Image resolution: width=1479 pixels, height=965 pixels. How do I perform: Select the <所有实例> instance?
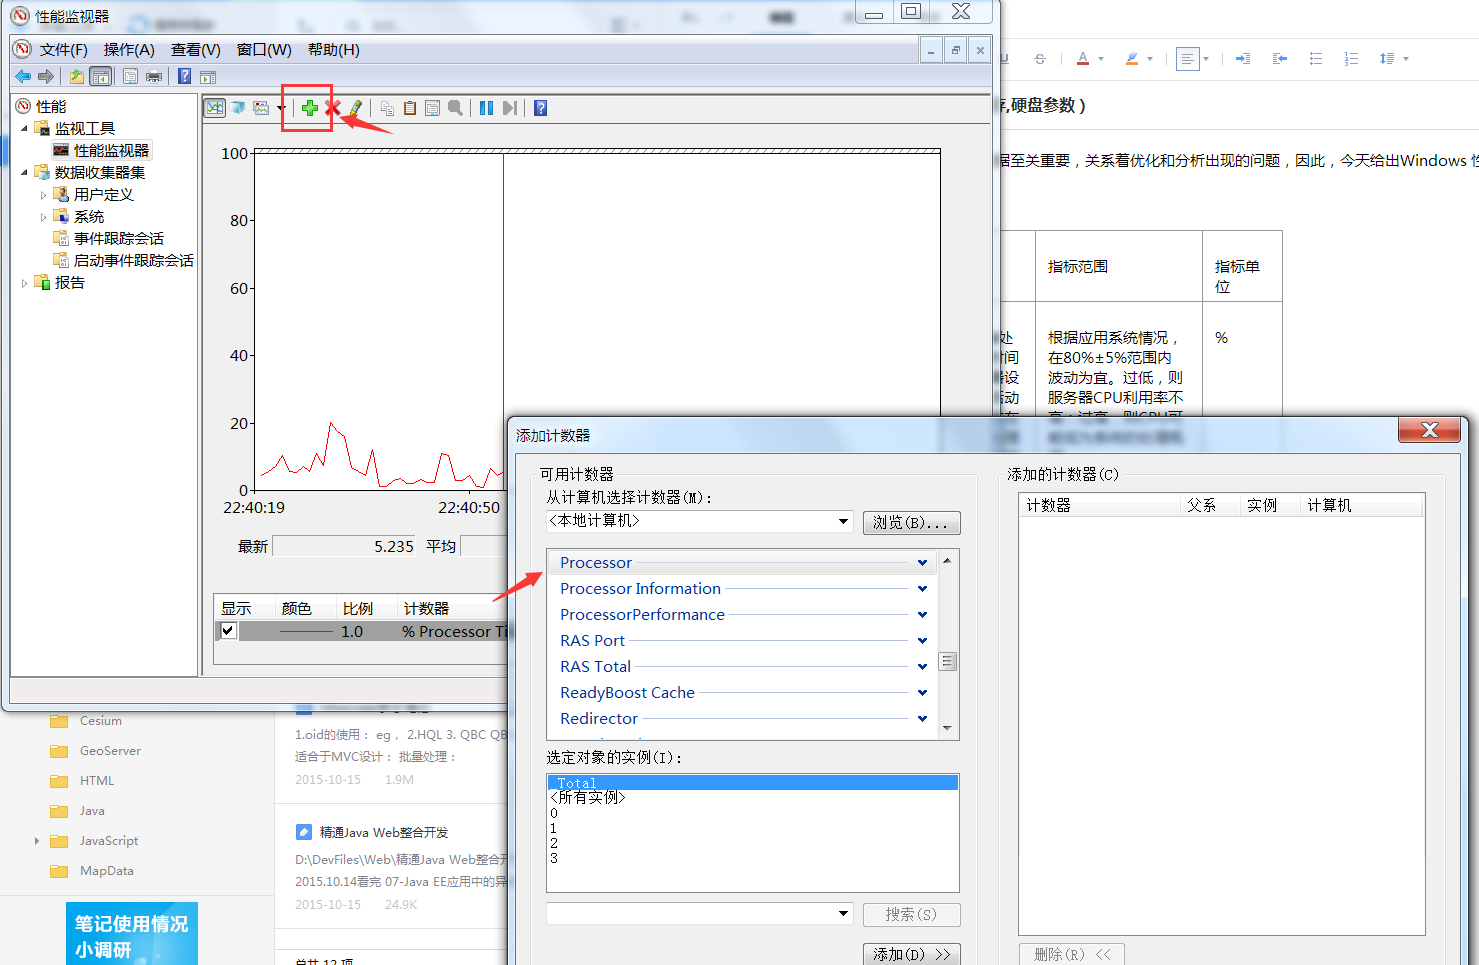752,797
